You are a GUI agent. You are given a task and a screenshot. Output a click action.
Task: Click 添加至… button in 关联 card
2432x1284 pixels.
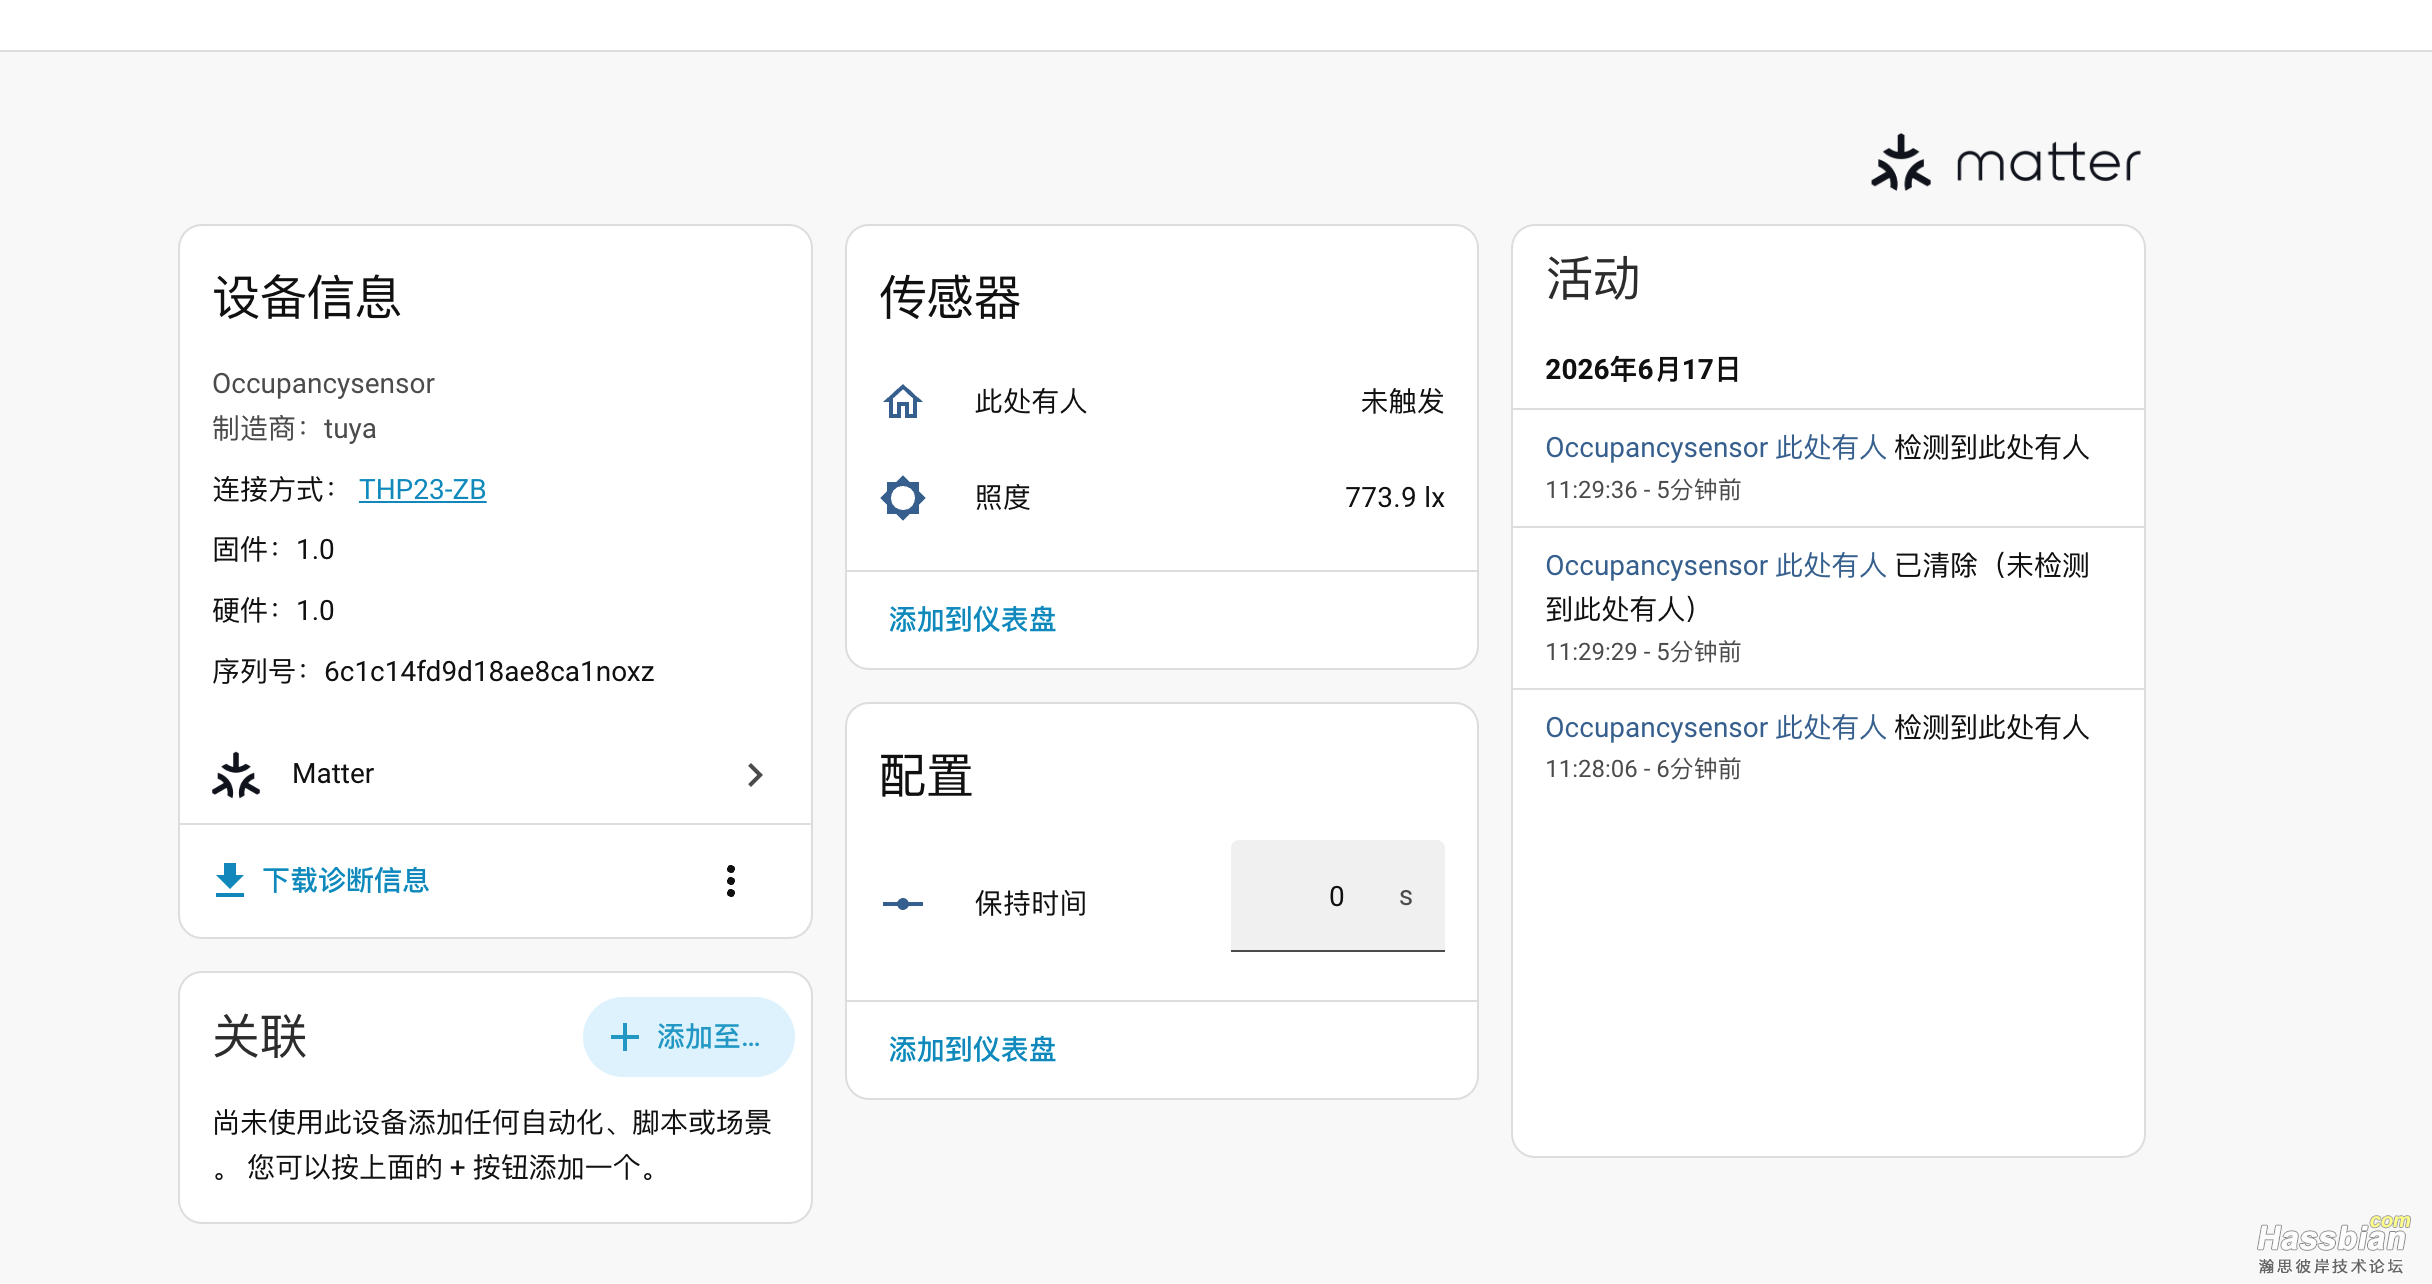click(x=688, y=1037)
